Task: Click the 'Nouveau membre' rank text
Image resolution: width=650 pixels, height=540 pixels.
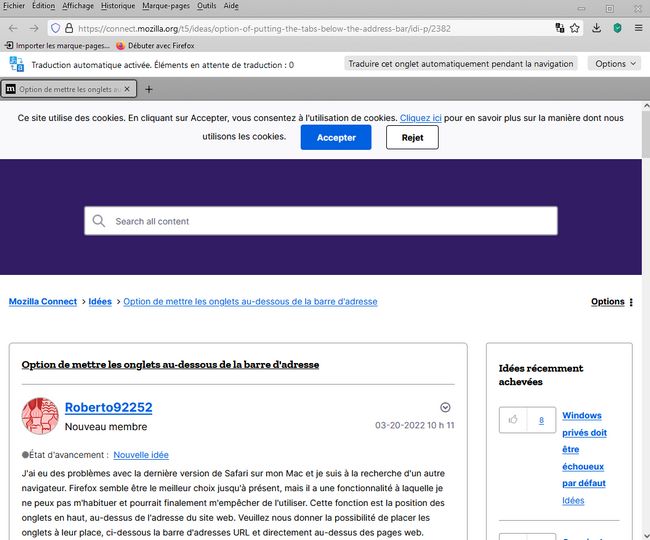Action: (106, 426)
